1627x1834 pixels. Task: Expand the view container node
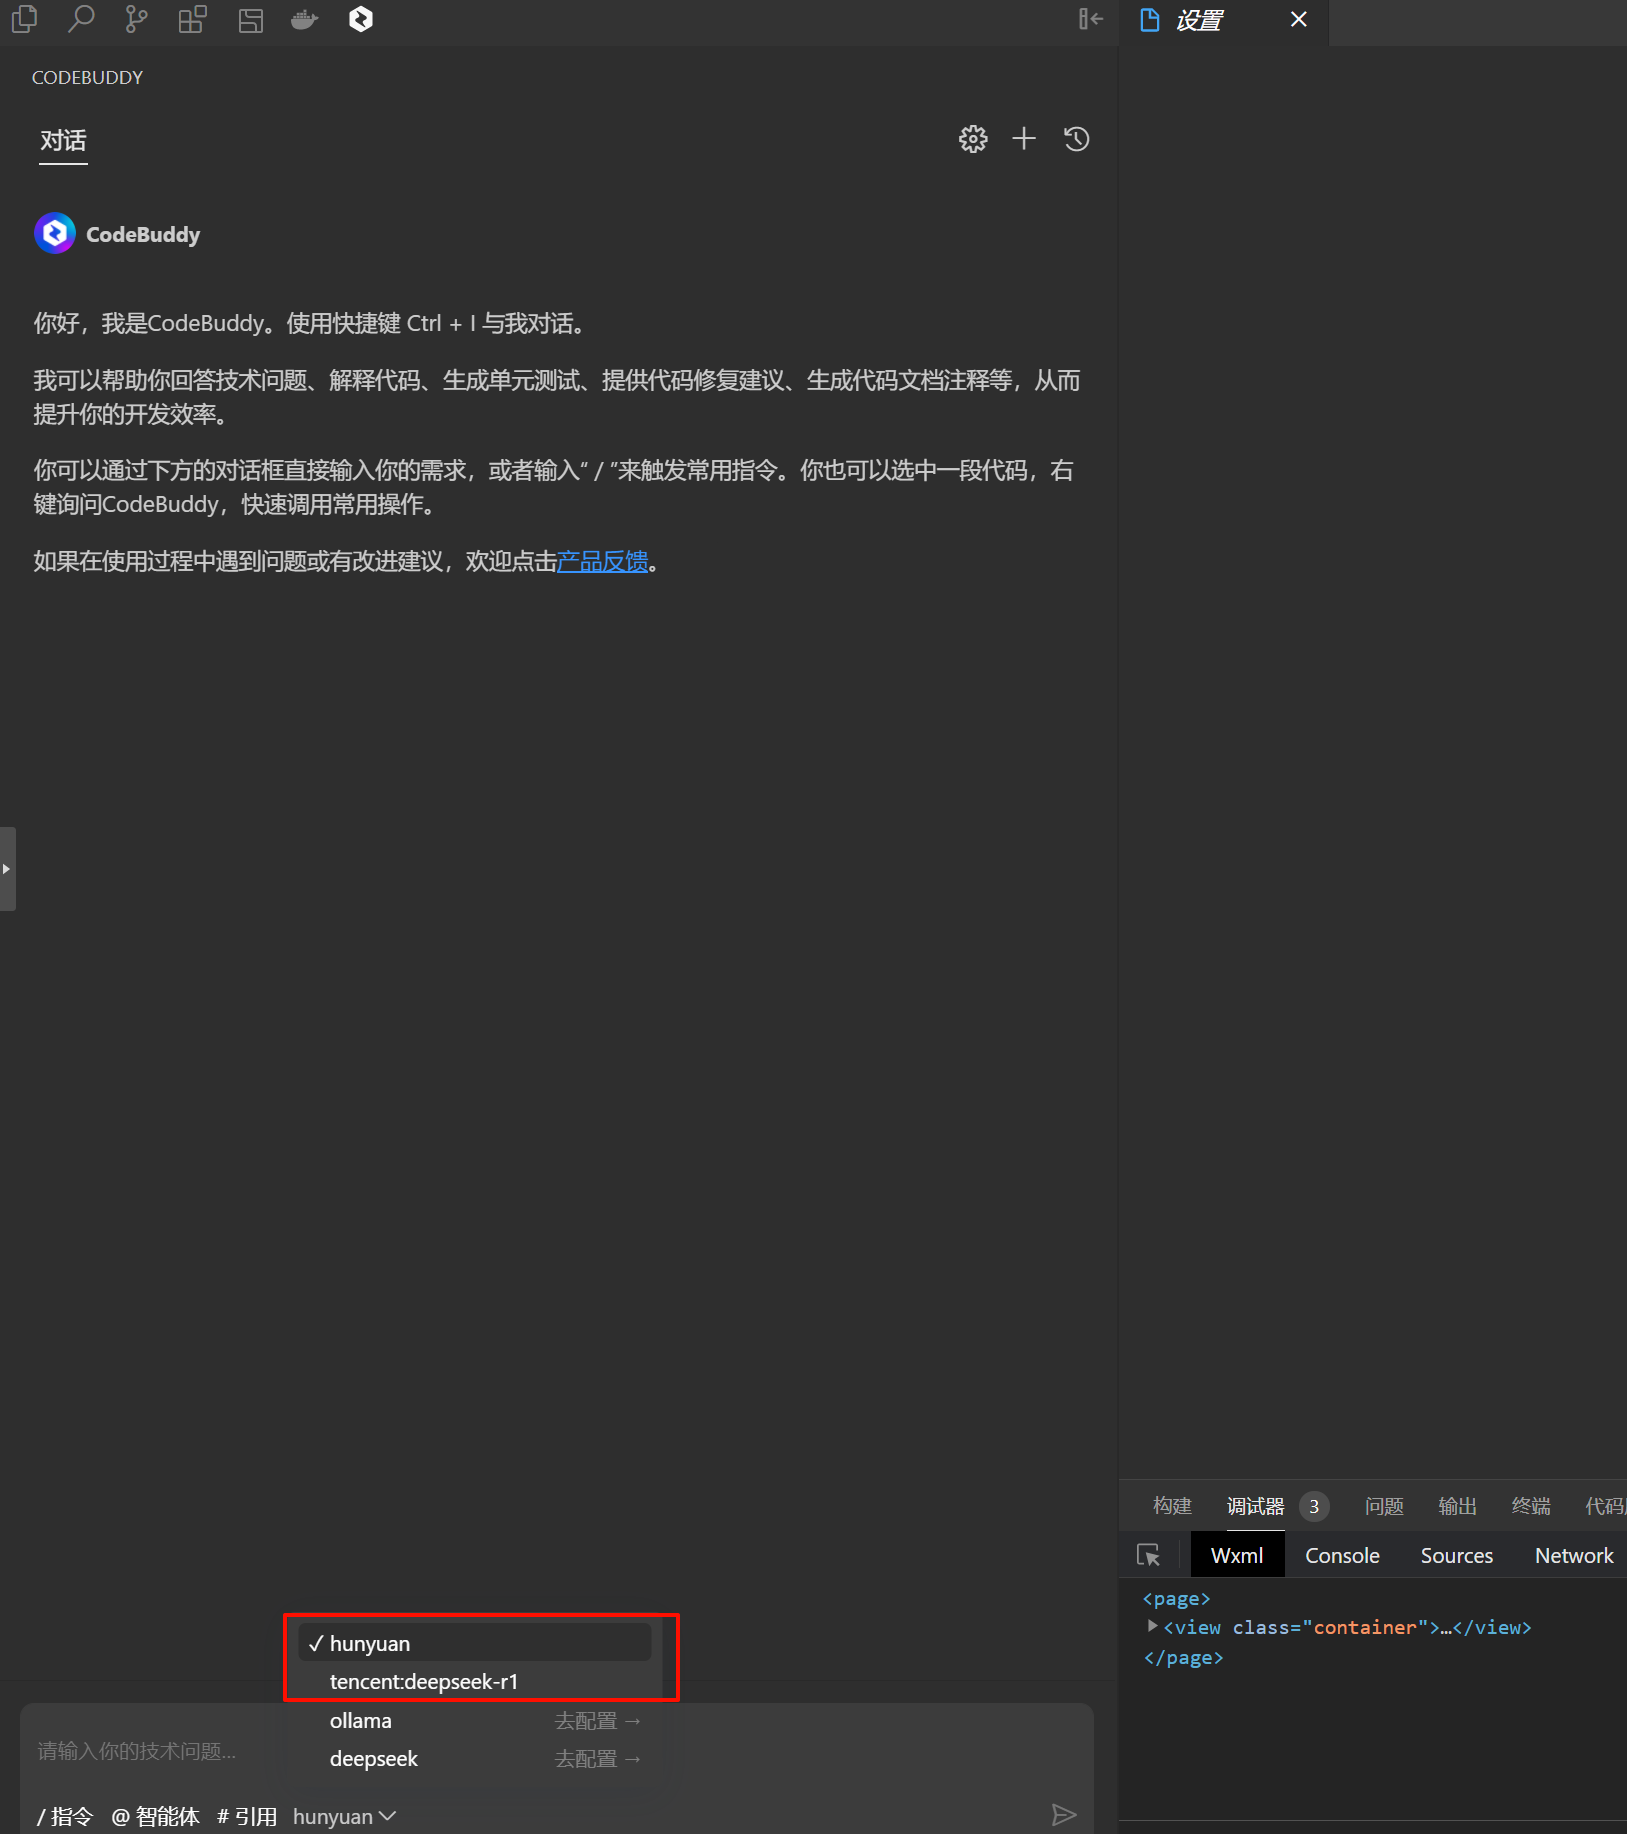click(x=1152, y=1626)
